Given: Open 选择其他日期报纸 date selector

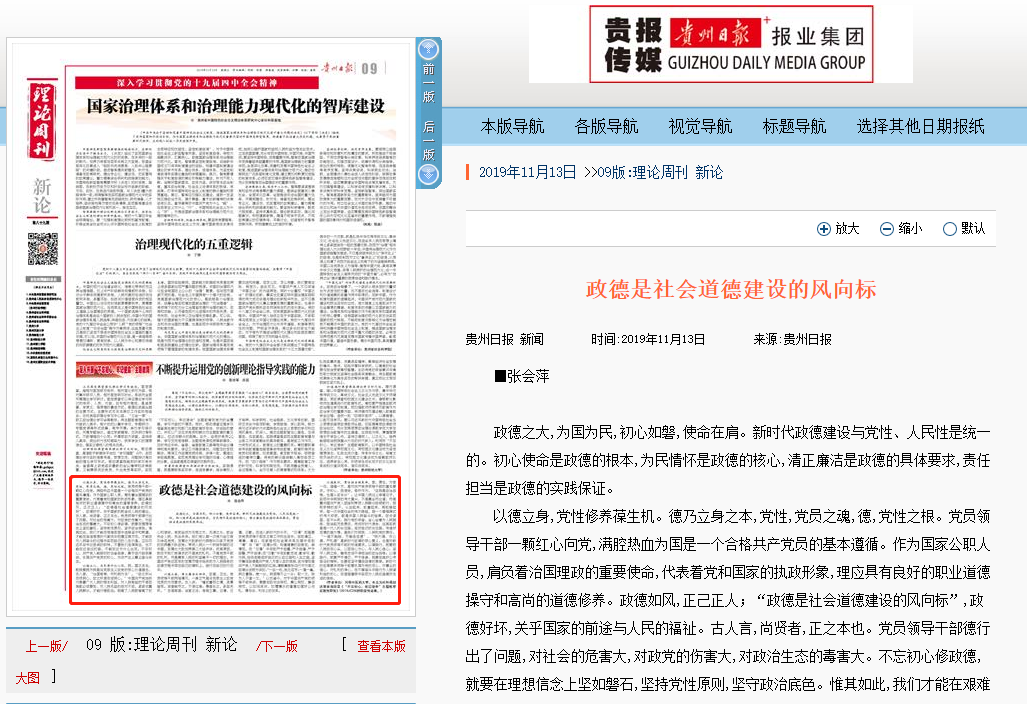Looking at the screenshot, I should point(920,126).
